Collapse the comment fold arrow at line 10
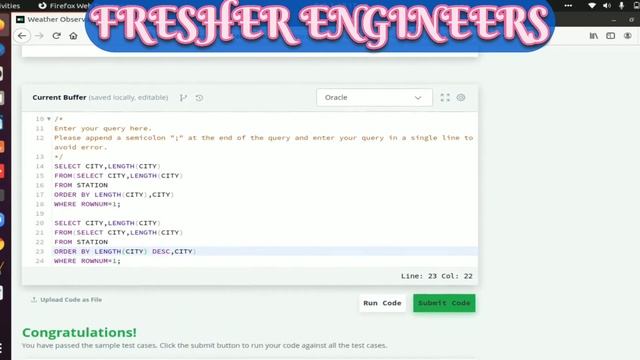Viewport: 640px width, 360px height. (x=49, y=119)
